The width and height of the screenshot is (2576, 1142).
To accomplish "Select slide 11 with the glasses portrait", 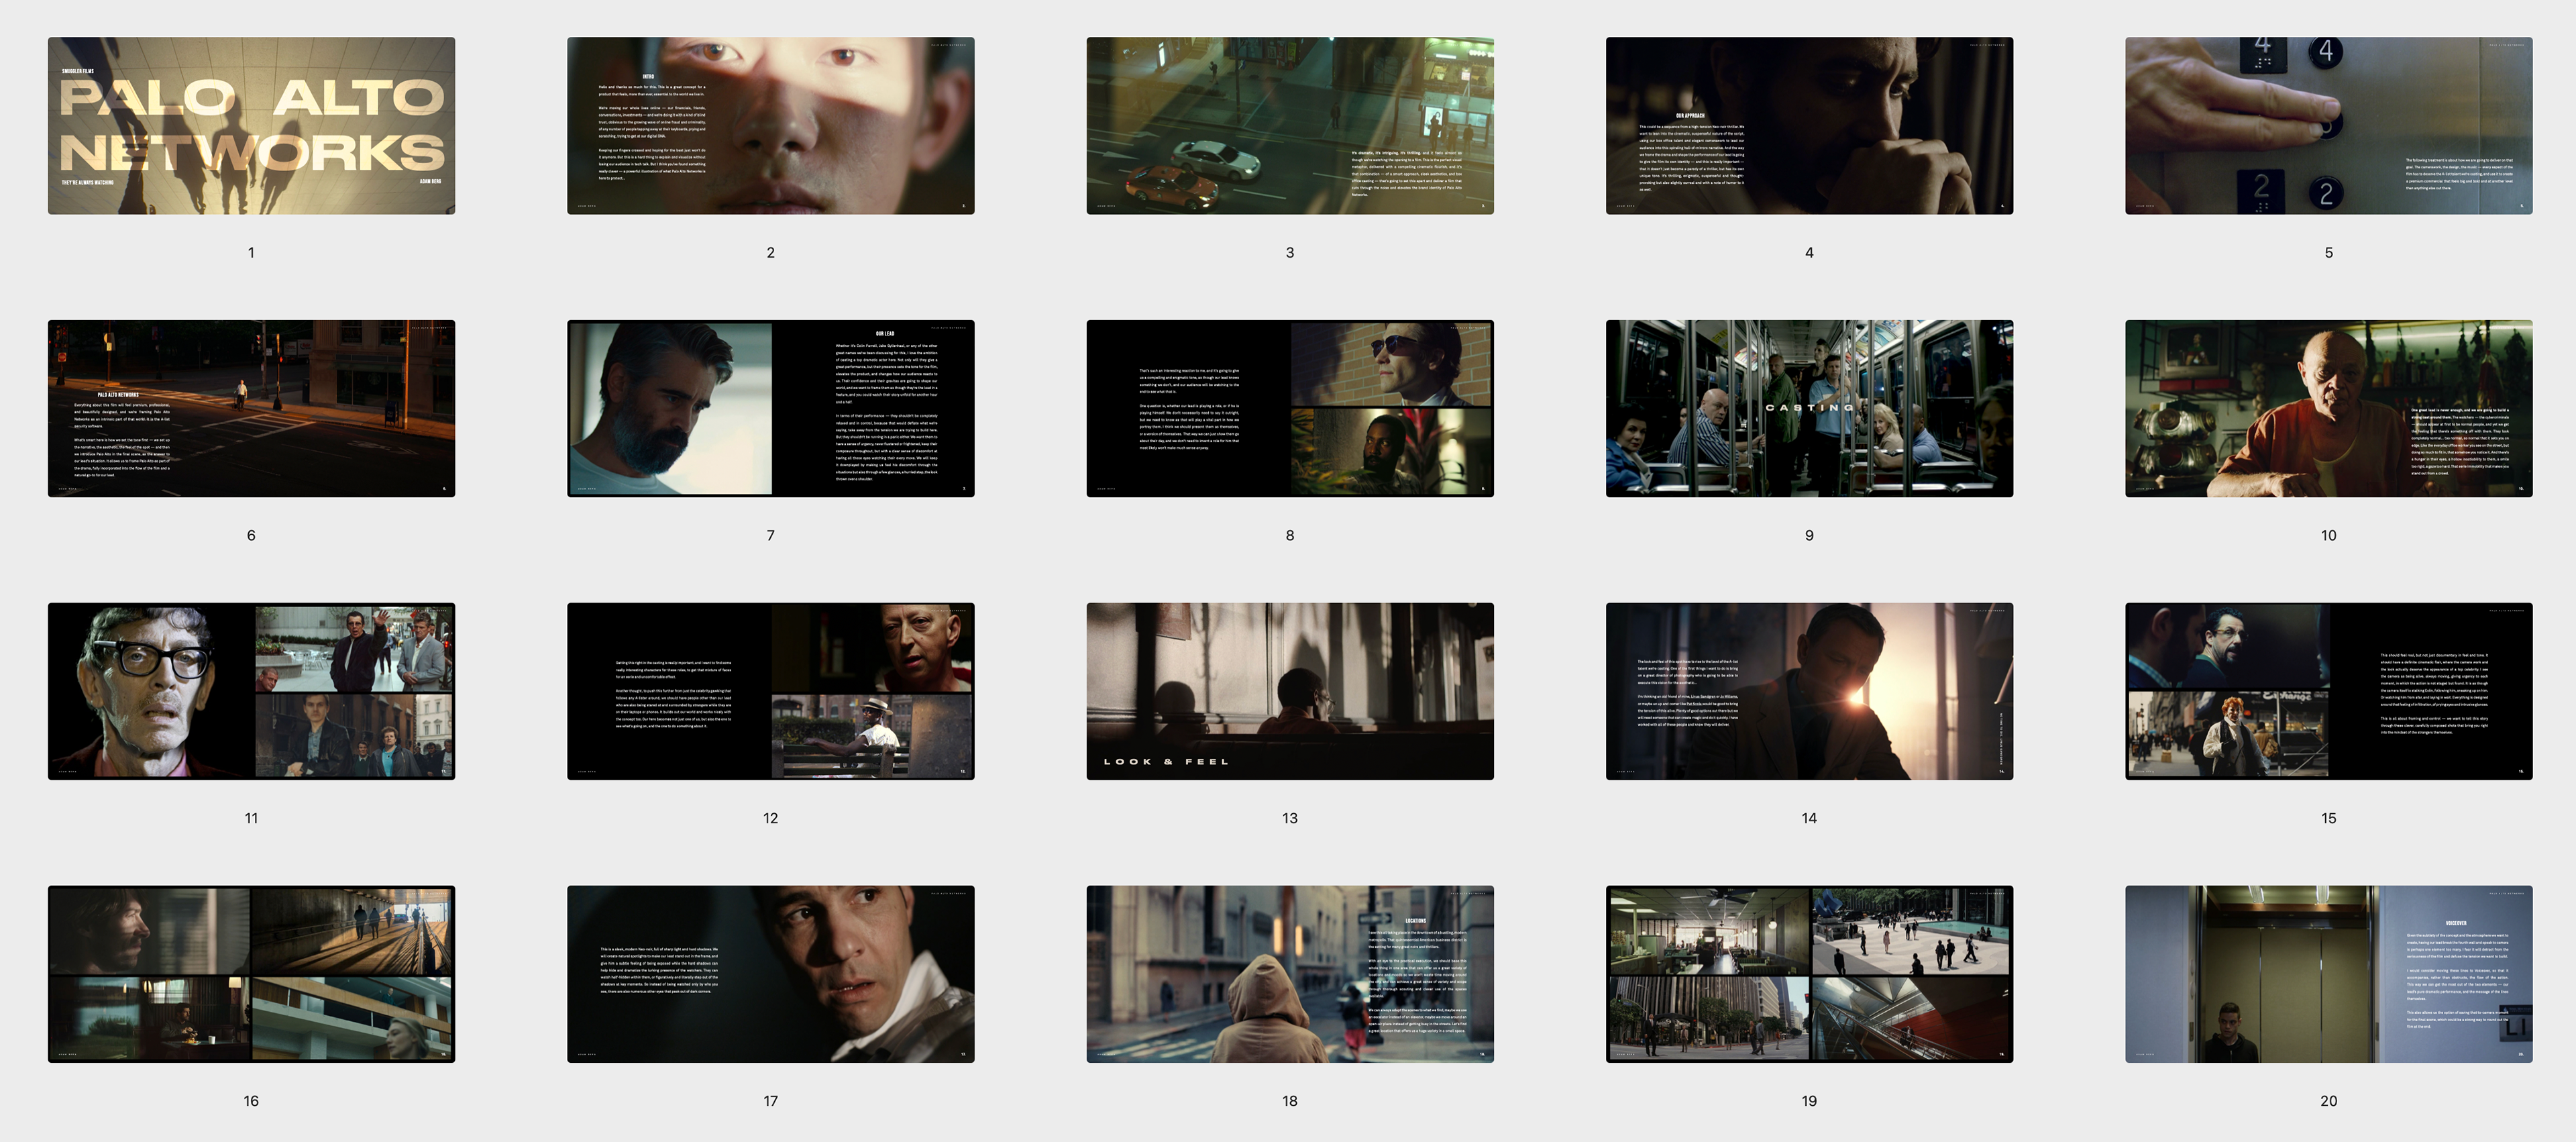I will [x=251, y=691].
